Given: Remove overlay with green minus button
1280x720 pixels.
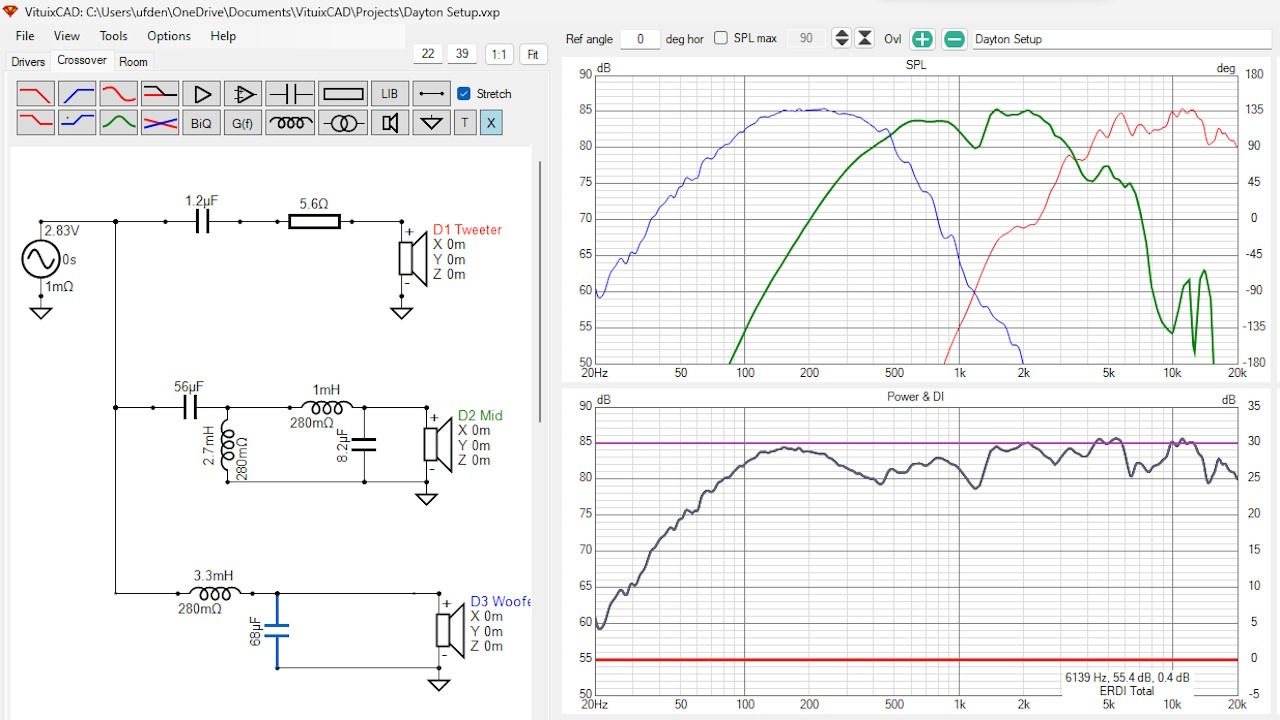Looking at the screenshot, I should click(x=955, y=39).
